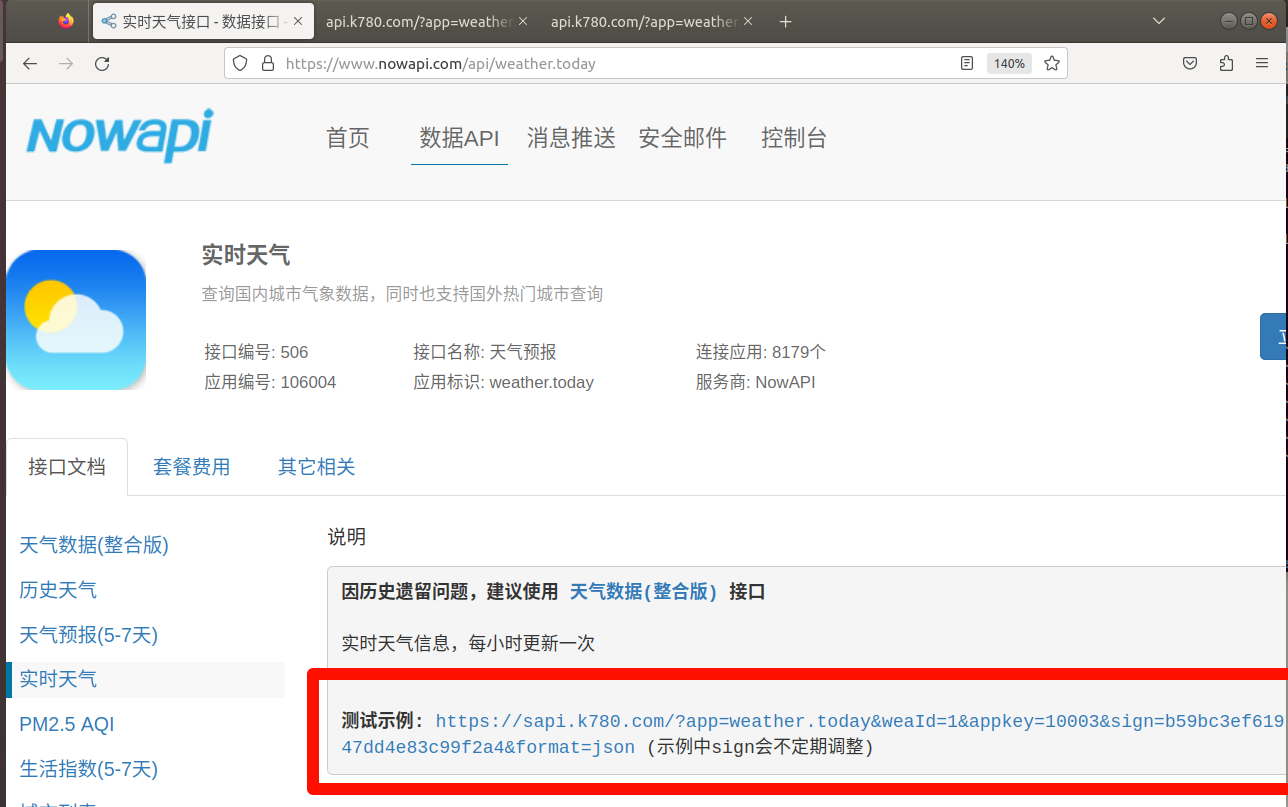
Task: Bookmark this page with the star icon
Action: (x=1052, y=63)
